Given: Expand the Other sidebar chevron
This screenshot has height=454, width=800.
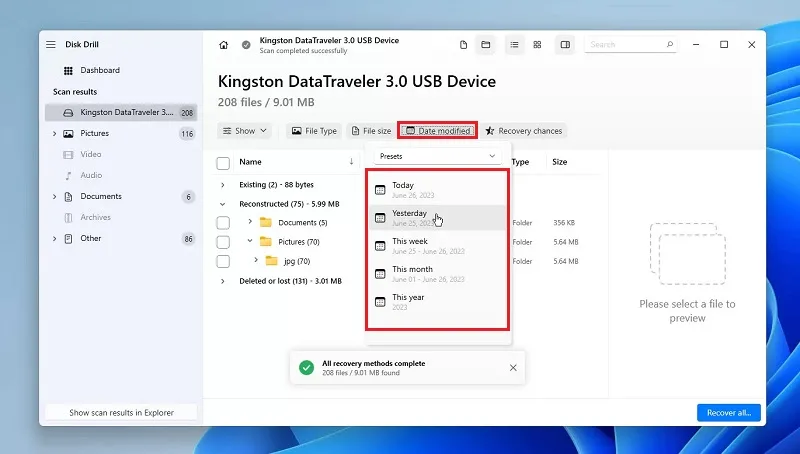Looking at the screenshot, I should click(54, 238).
